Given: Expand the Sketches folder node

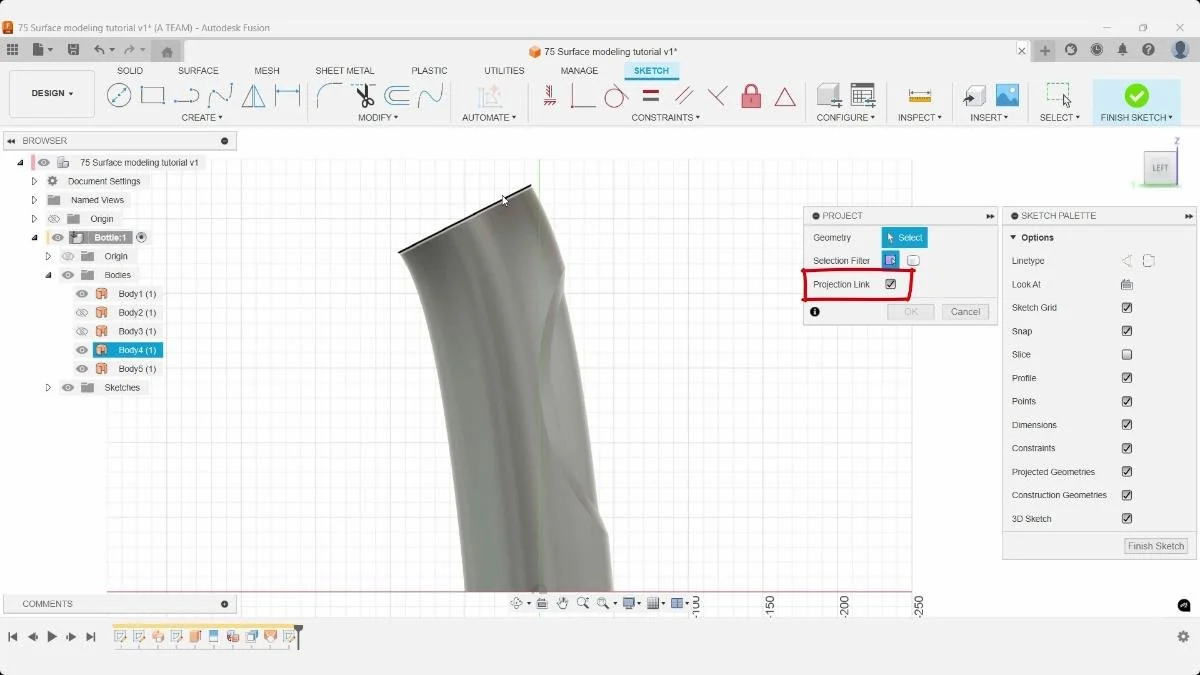Looking at the screenshot, I should [x=48, y=388].
